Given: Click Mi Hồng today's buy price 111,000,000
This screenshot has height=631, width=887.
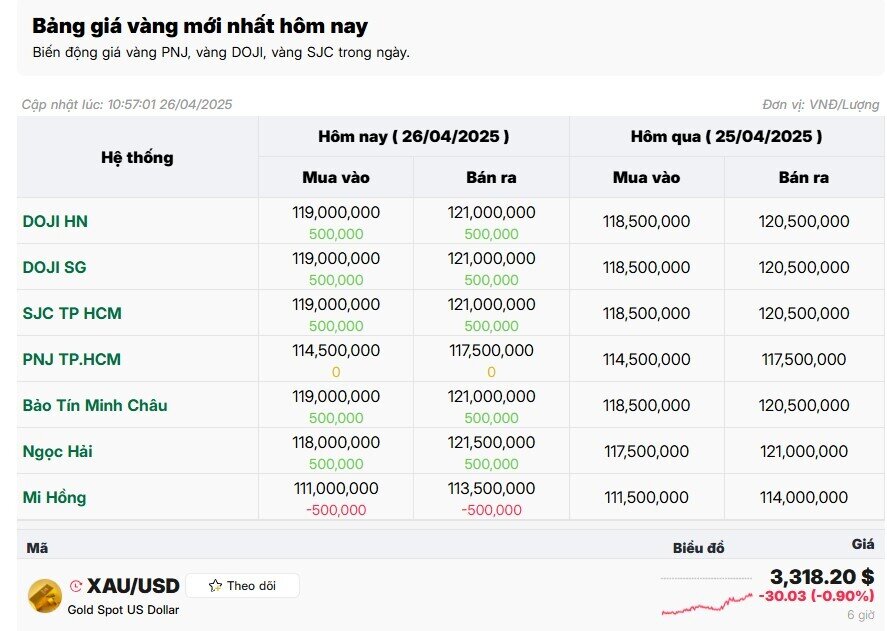Looking at the screenshot, I should point(336,488).
